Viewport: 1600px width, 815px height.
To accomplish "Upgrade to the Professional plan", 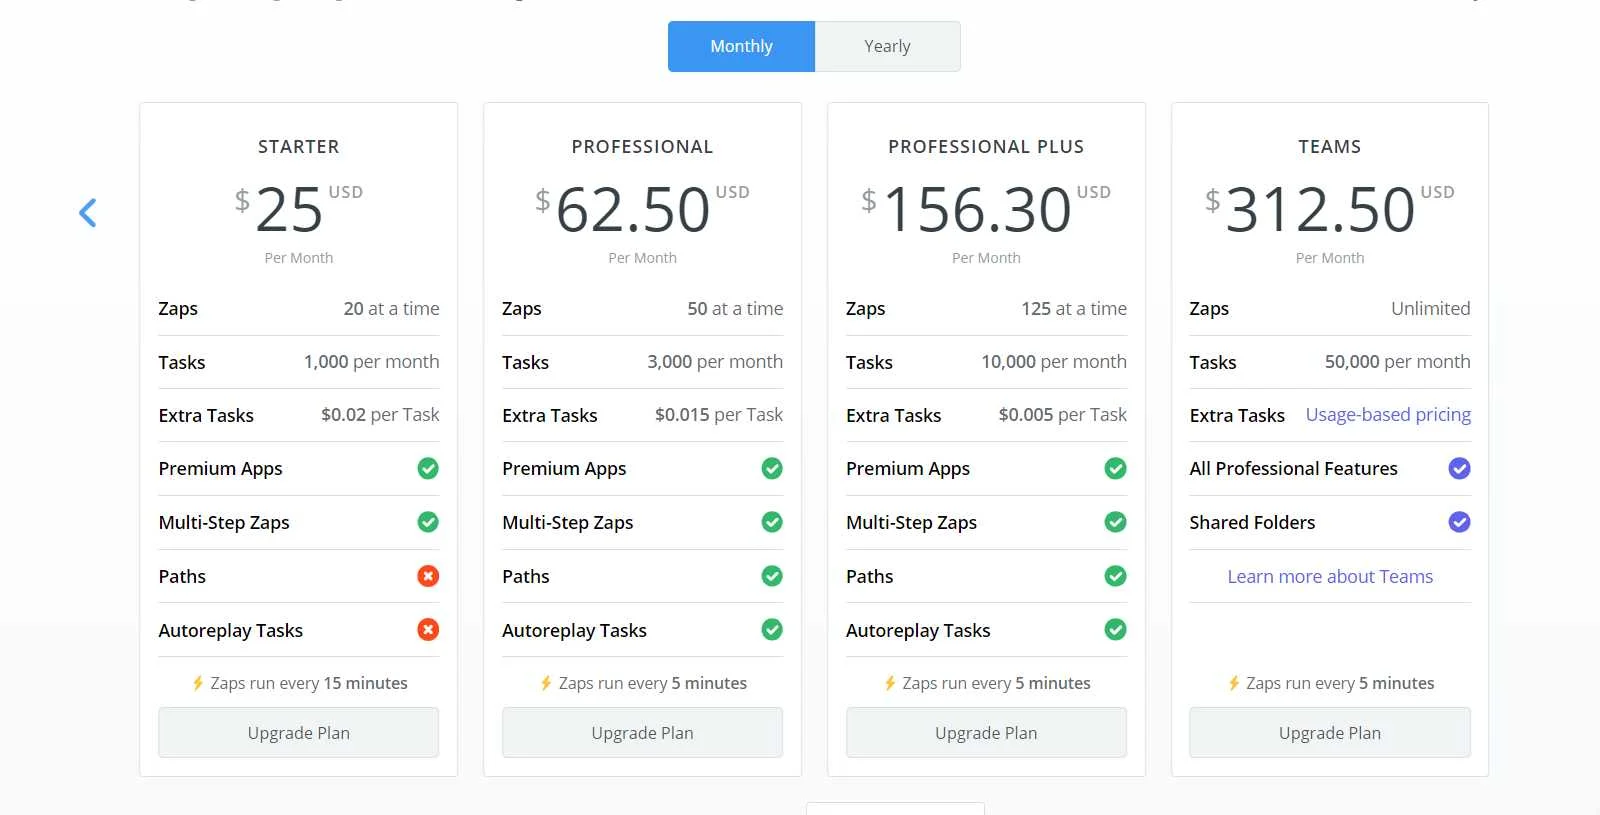I will click(642, 733).
